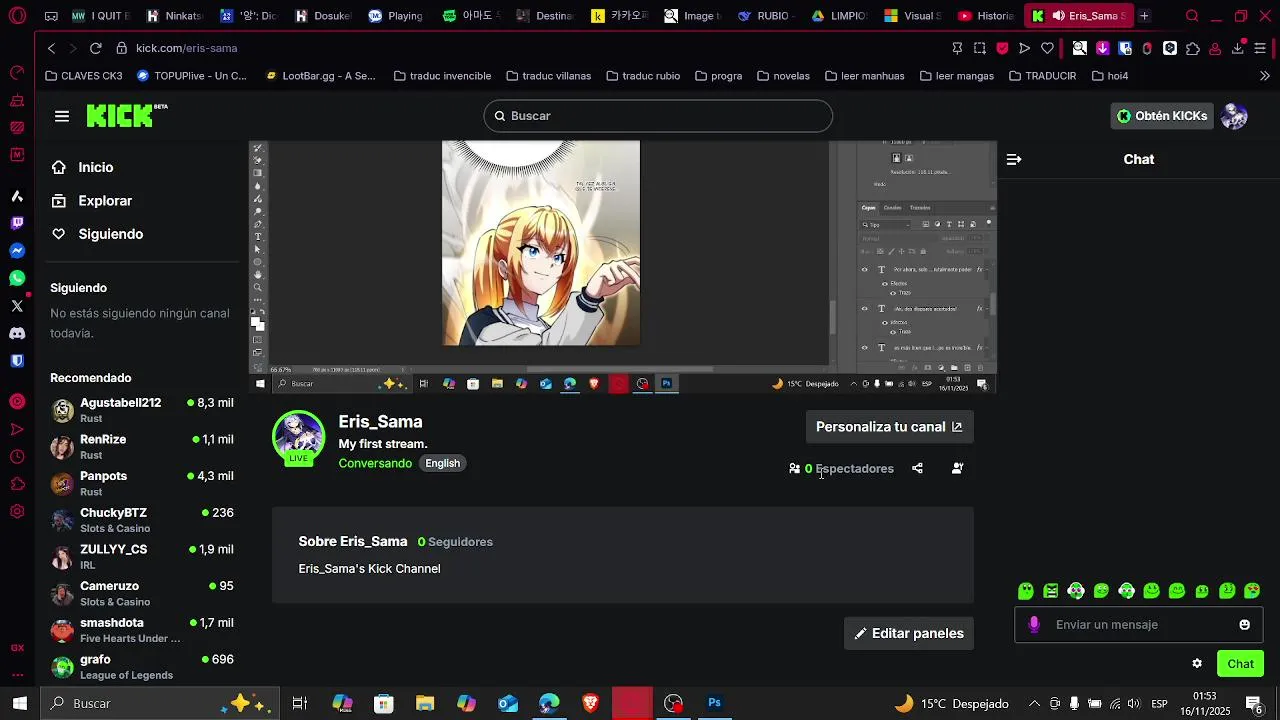Image resolution: width=1280 pixels, height=720 pixels.
Task: Open the emoji picker in chat input
Action: click(x=1244, y=625)
